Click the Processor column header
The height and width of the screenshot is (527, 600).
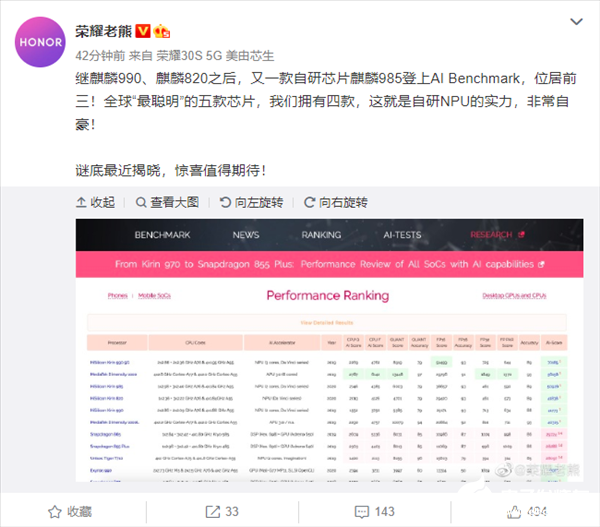[x=117, y=343]
